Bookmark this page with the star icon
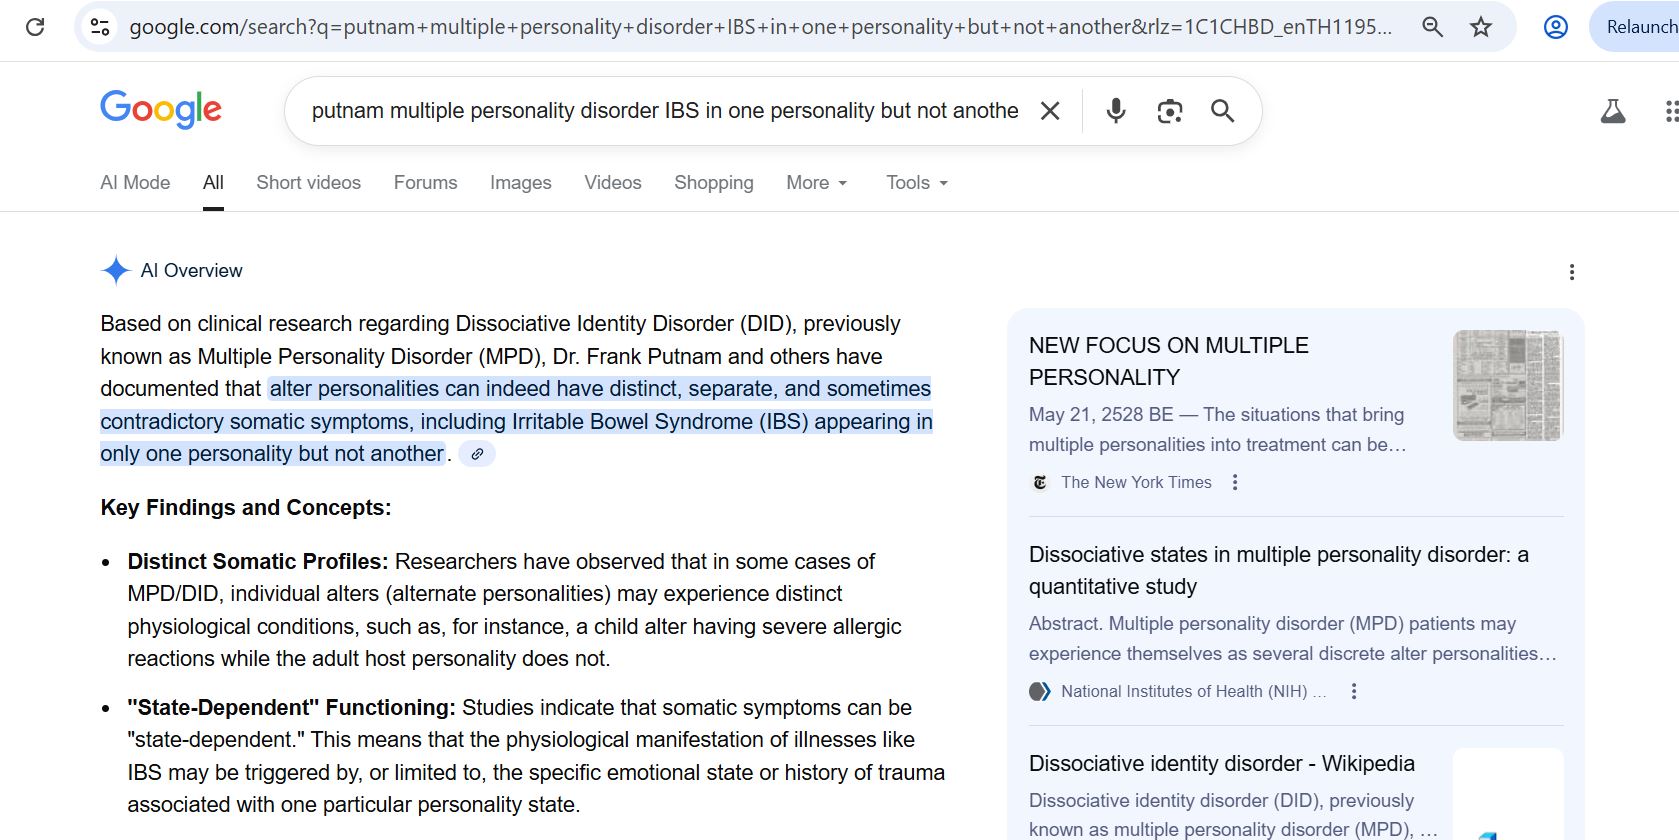This screenshot has width=1679, height=840. point(1481,27)
